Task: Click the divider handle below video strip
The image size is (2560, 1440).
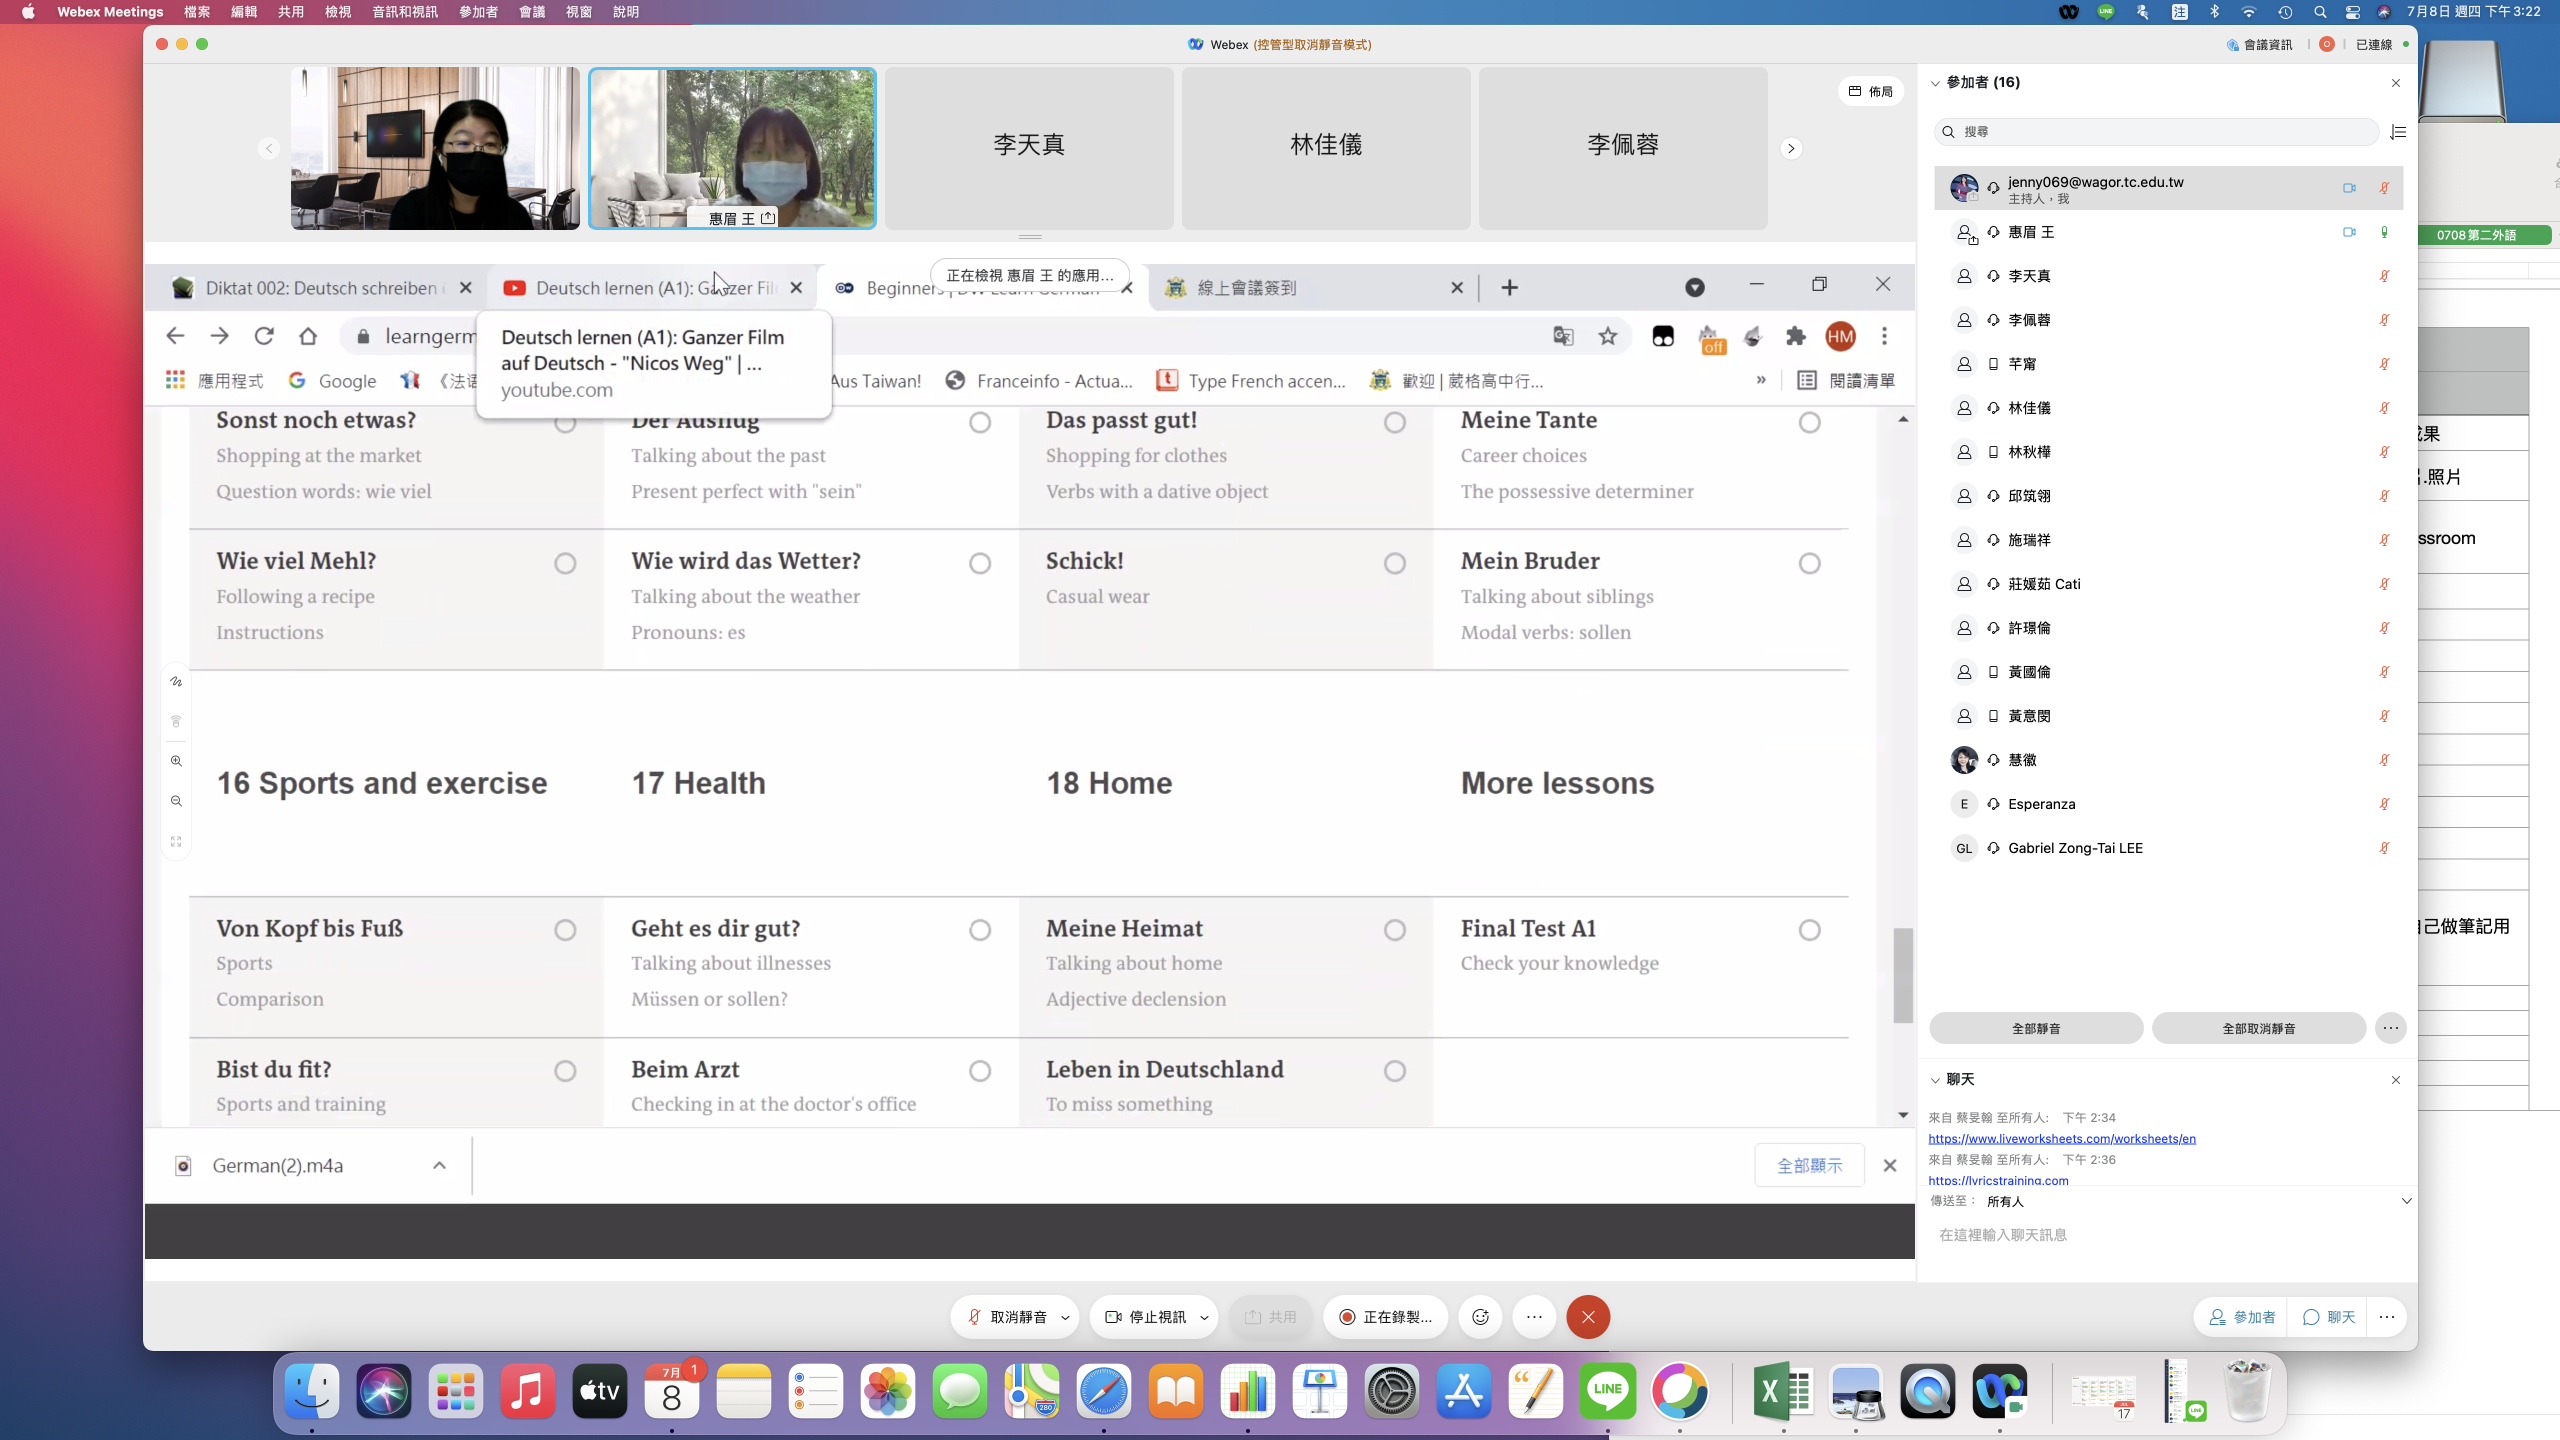Action: (1030, 237)
